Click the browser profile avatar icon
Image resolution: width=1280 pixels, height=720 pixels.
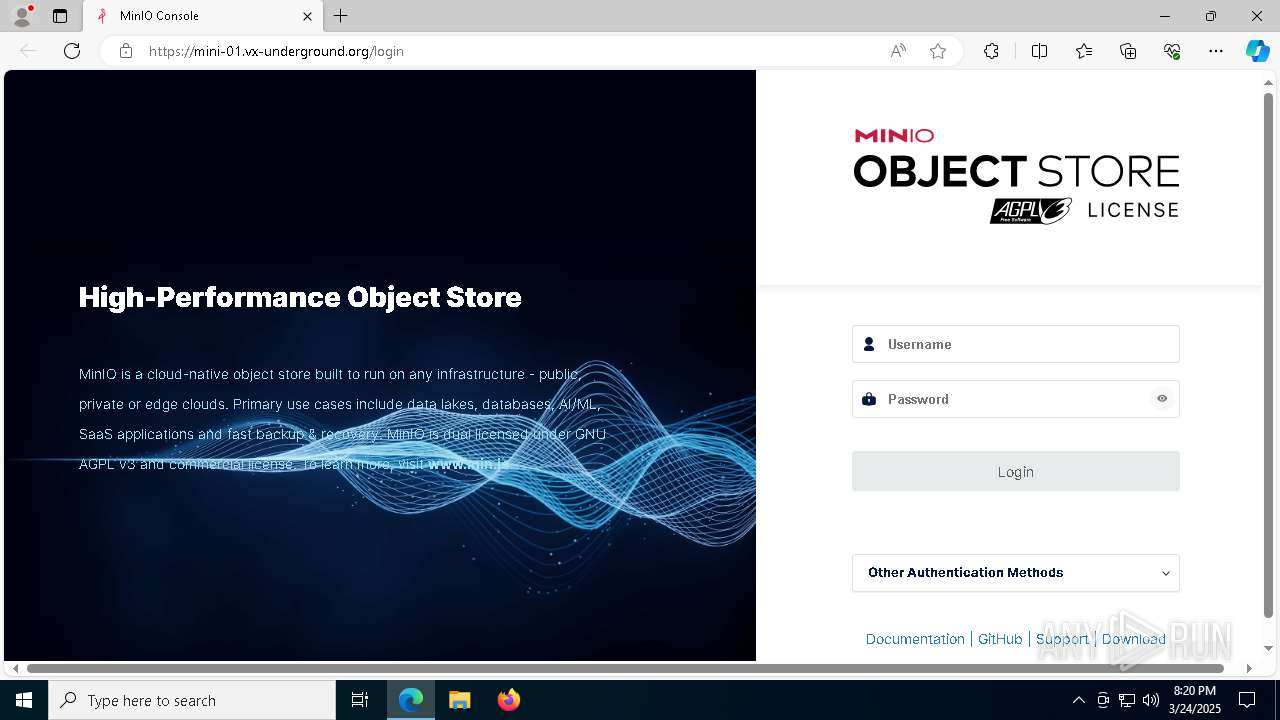tap(21, 16)
